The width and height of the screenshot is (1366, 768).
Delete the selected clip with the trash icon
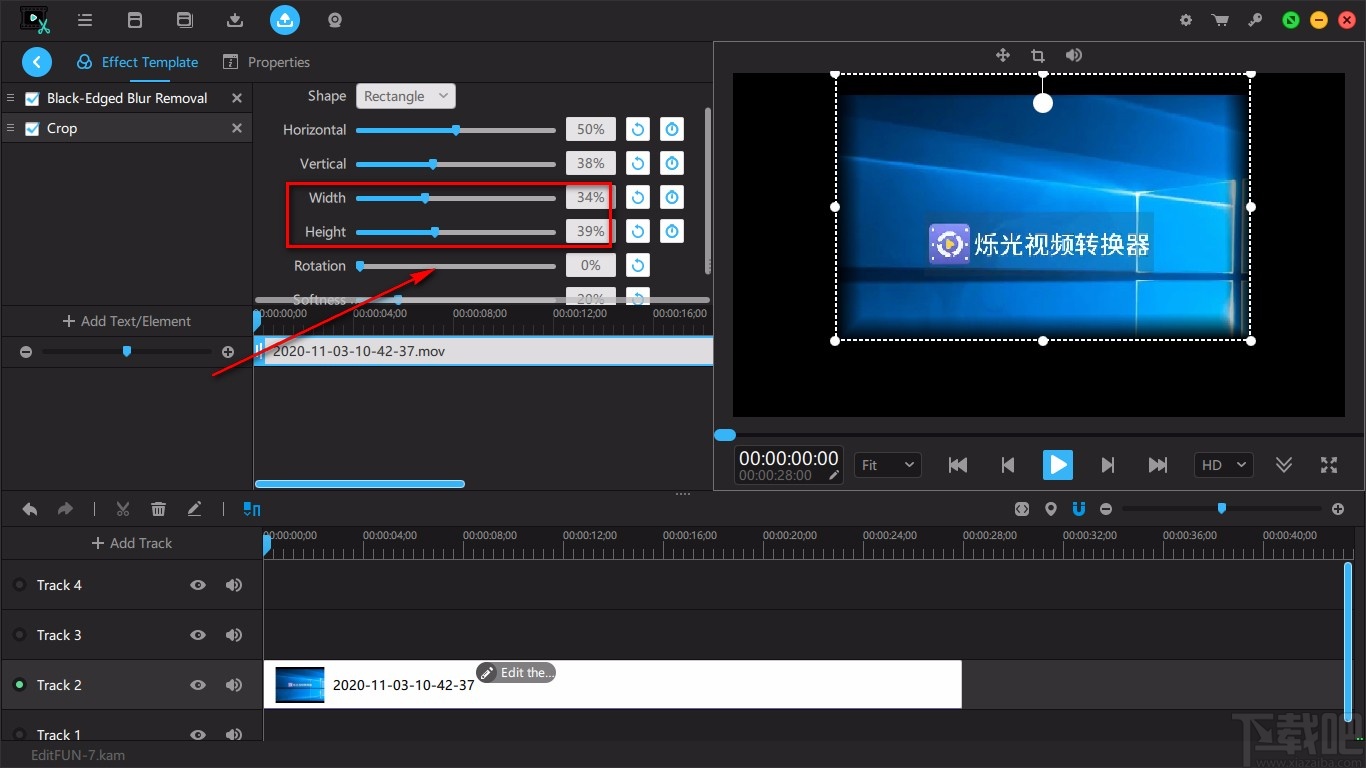[158, 509]
